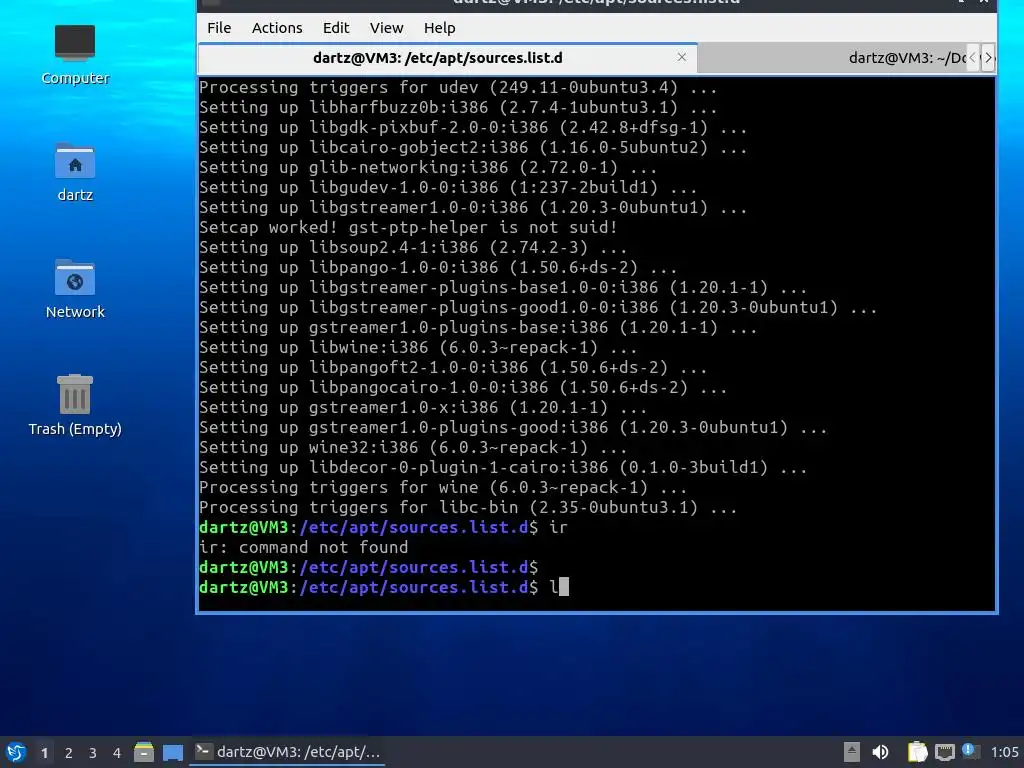Select terminal task button dartz@VM3: /etc/apt/...
The height and width of the screenshot is (768, 1024).
287,752
